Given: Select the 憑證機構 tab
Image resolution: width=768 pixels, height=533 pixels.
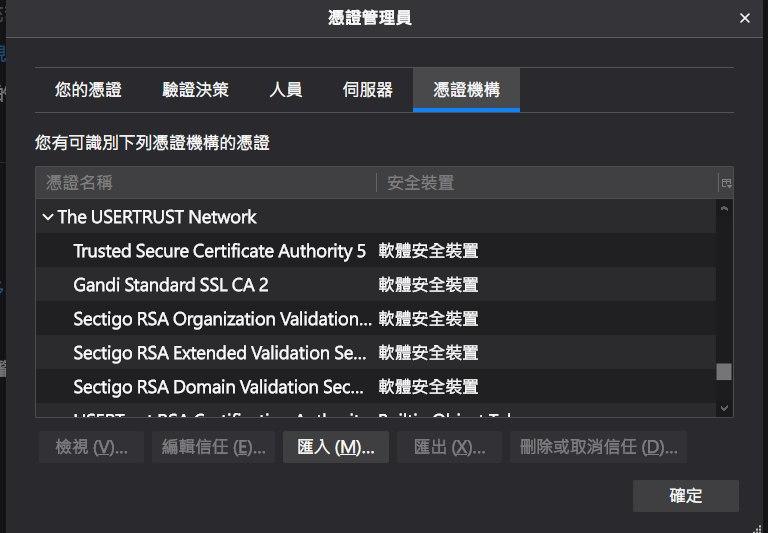Looking at the screenshot, I should coord(466,90).
